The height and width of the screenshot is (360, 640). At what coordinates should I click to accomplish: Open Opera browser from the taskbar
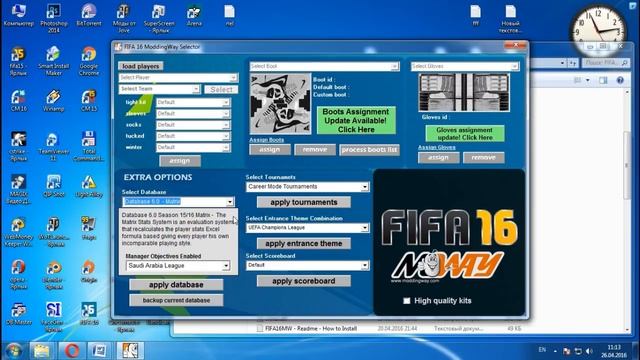[71, 350]
